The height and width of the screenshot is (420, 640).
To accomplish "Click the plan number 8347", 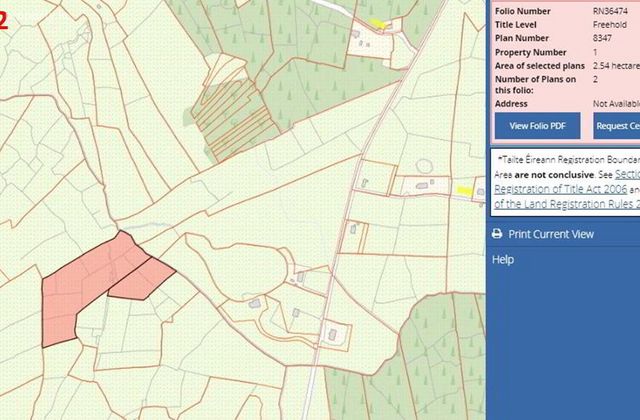I will tap(602, 38).
